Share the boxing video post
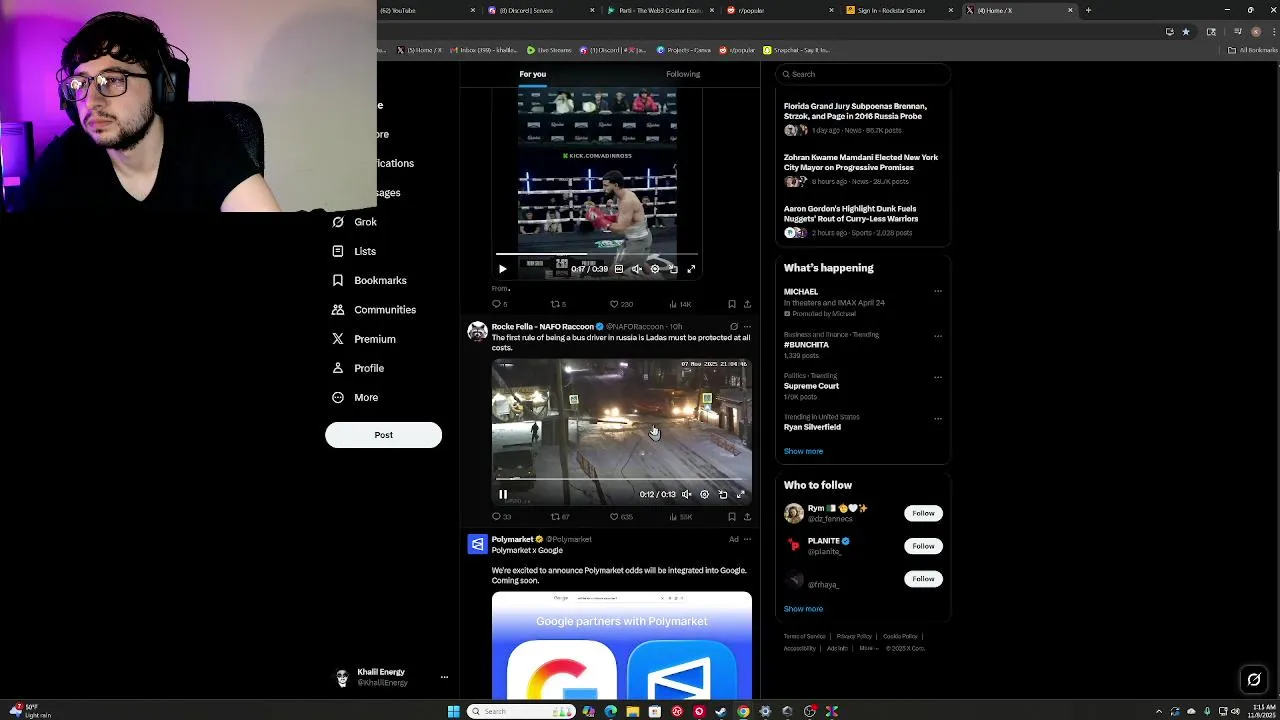This screenshot has height=720, width=1280. (747, 304)
